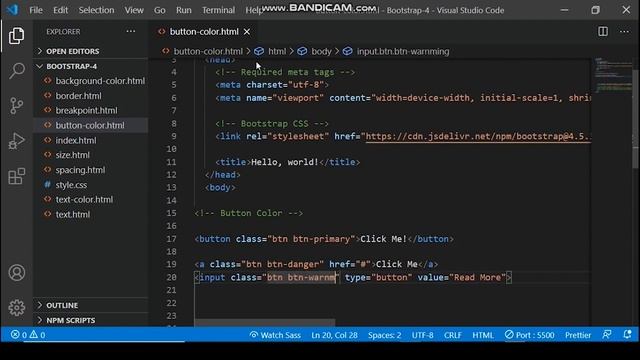640x360 pixels.
Task: Open the View menu
Action: click(x=134, y=10)
